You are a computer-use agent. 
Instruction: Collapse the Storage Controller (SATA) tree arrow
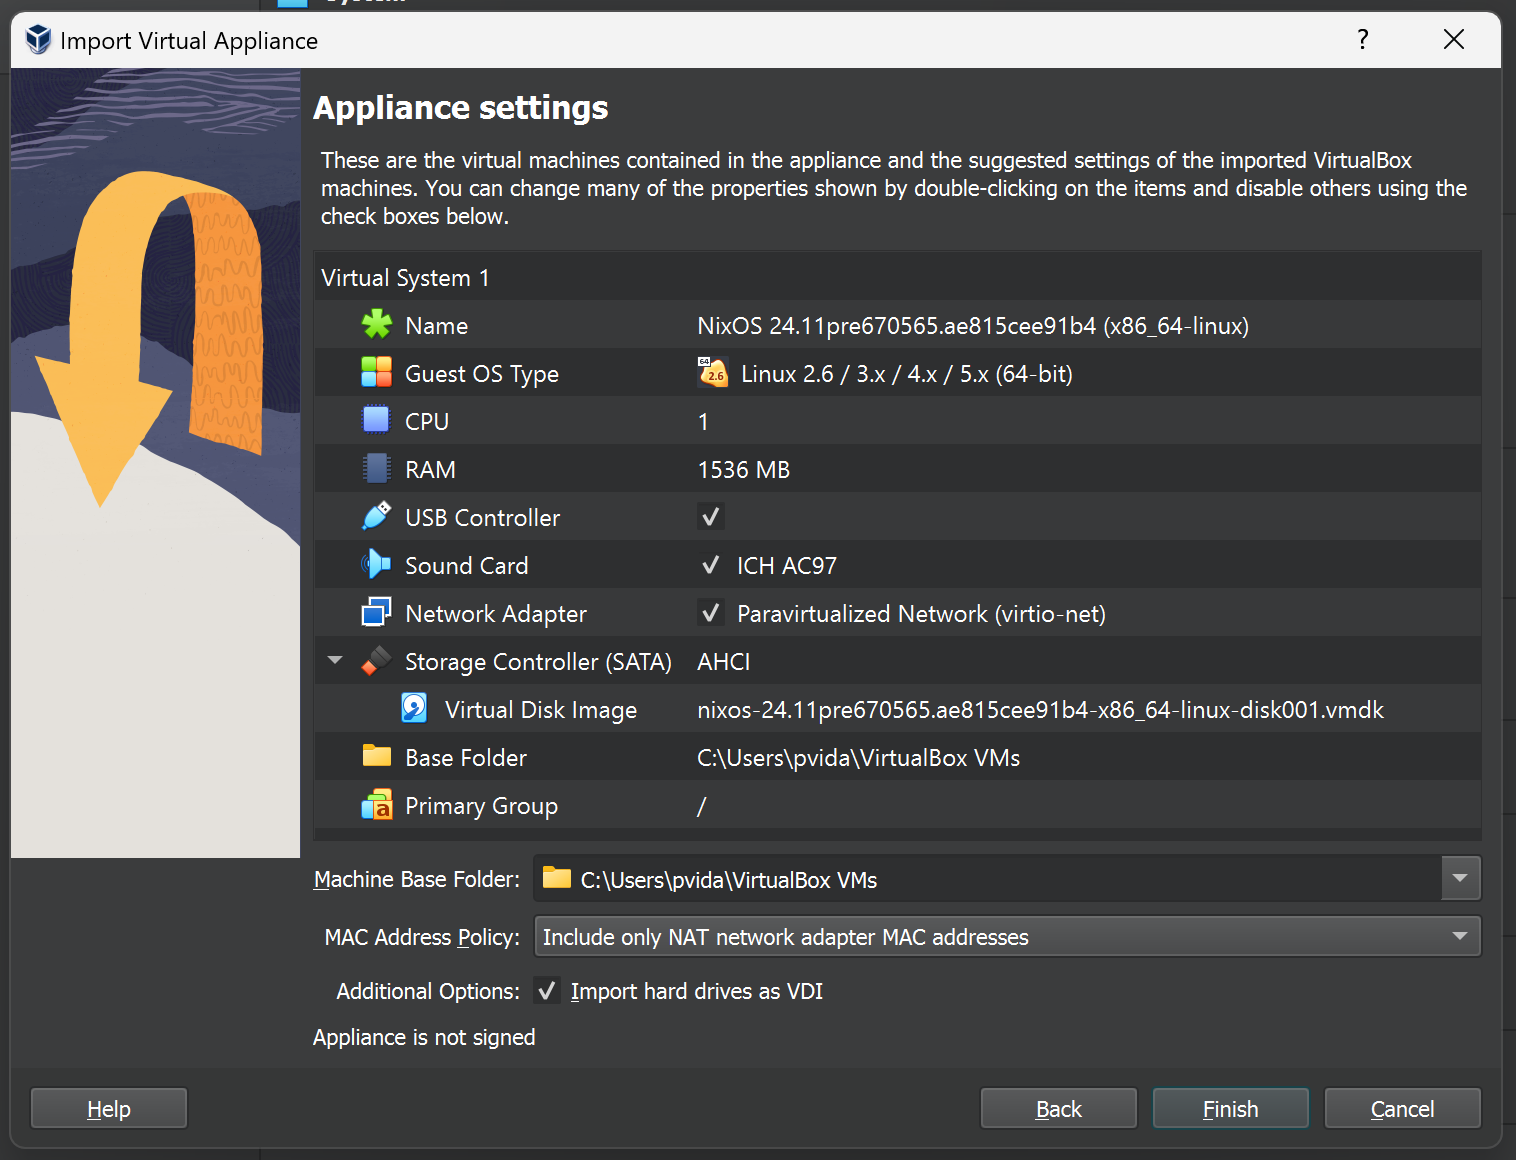coord(336,660)
